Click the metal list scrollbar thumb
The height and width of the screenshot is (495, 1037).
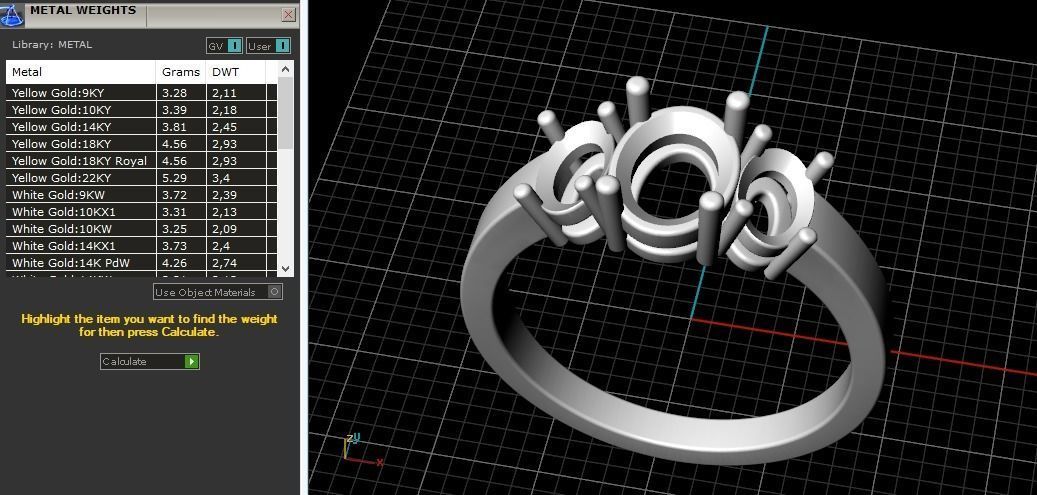pyautogui.click(x=285, y=112)
